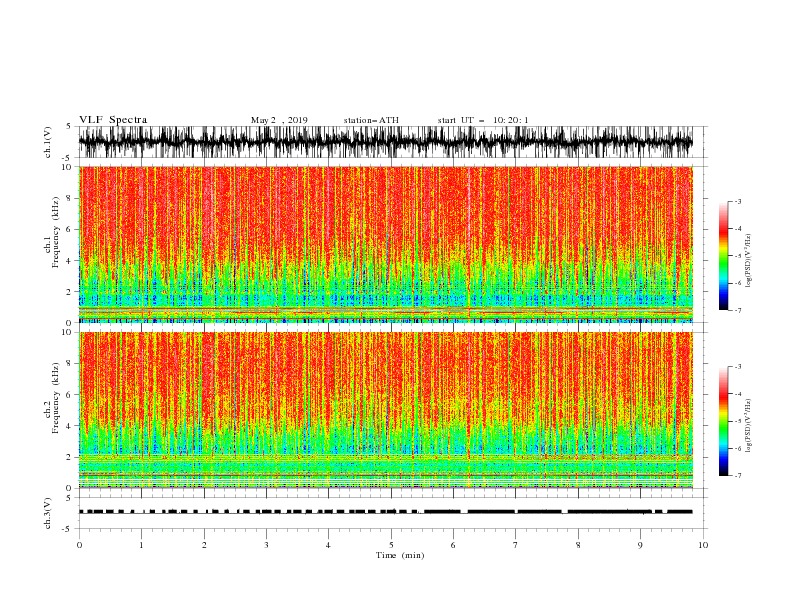Click the '9' tick on the time axis
This screenshot has width=792, height=612.
tap(640, 545)
